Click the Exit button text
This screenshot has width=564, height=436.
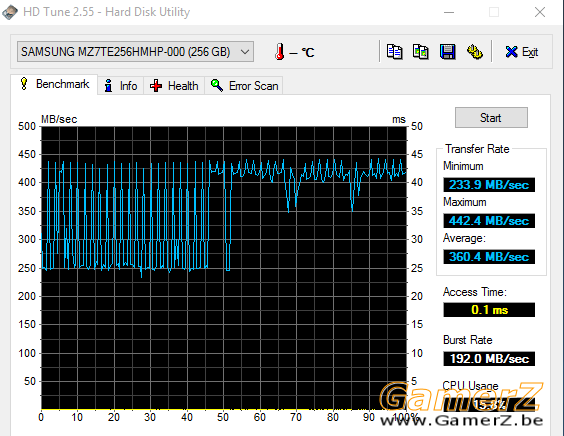530,52
